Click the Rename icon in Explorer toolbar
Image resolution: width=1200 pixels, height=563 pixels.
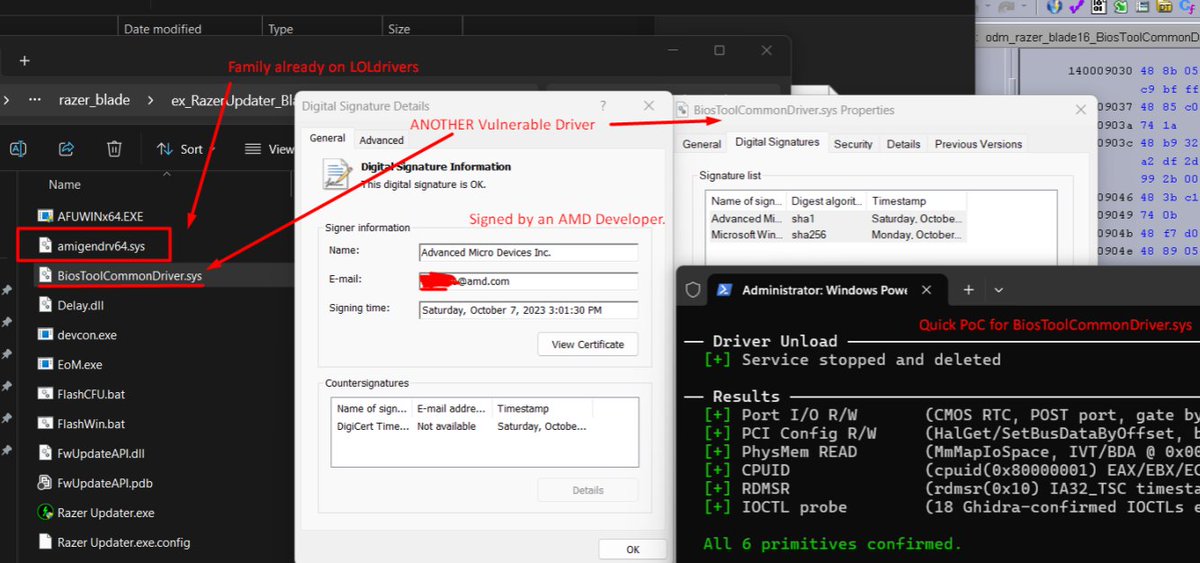[18, 149]
